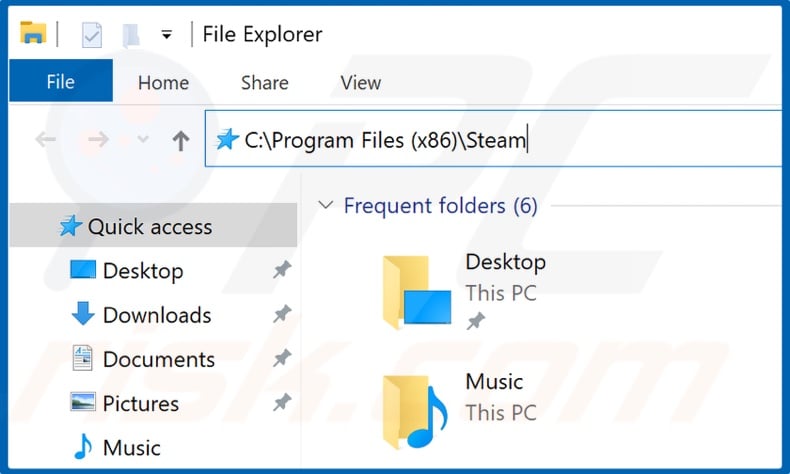The height and width of the screenshot is (474, 790).
Task: Unpin Desktop using its pin icon in sidebar
Action: click(282, 270)
